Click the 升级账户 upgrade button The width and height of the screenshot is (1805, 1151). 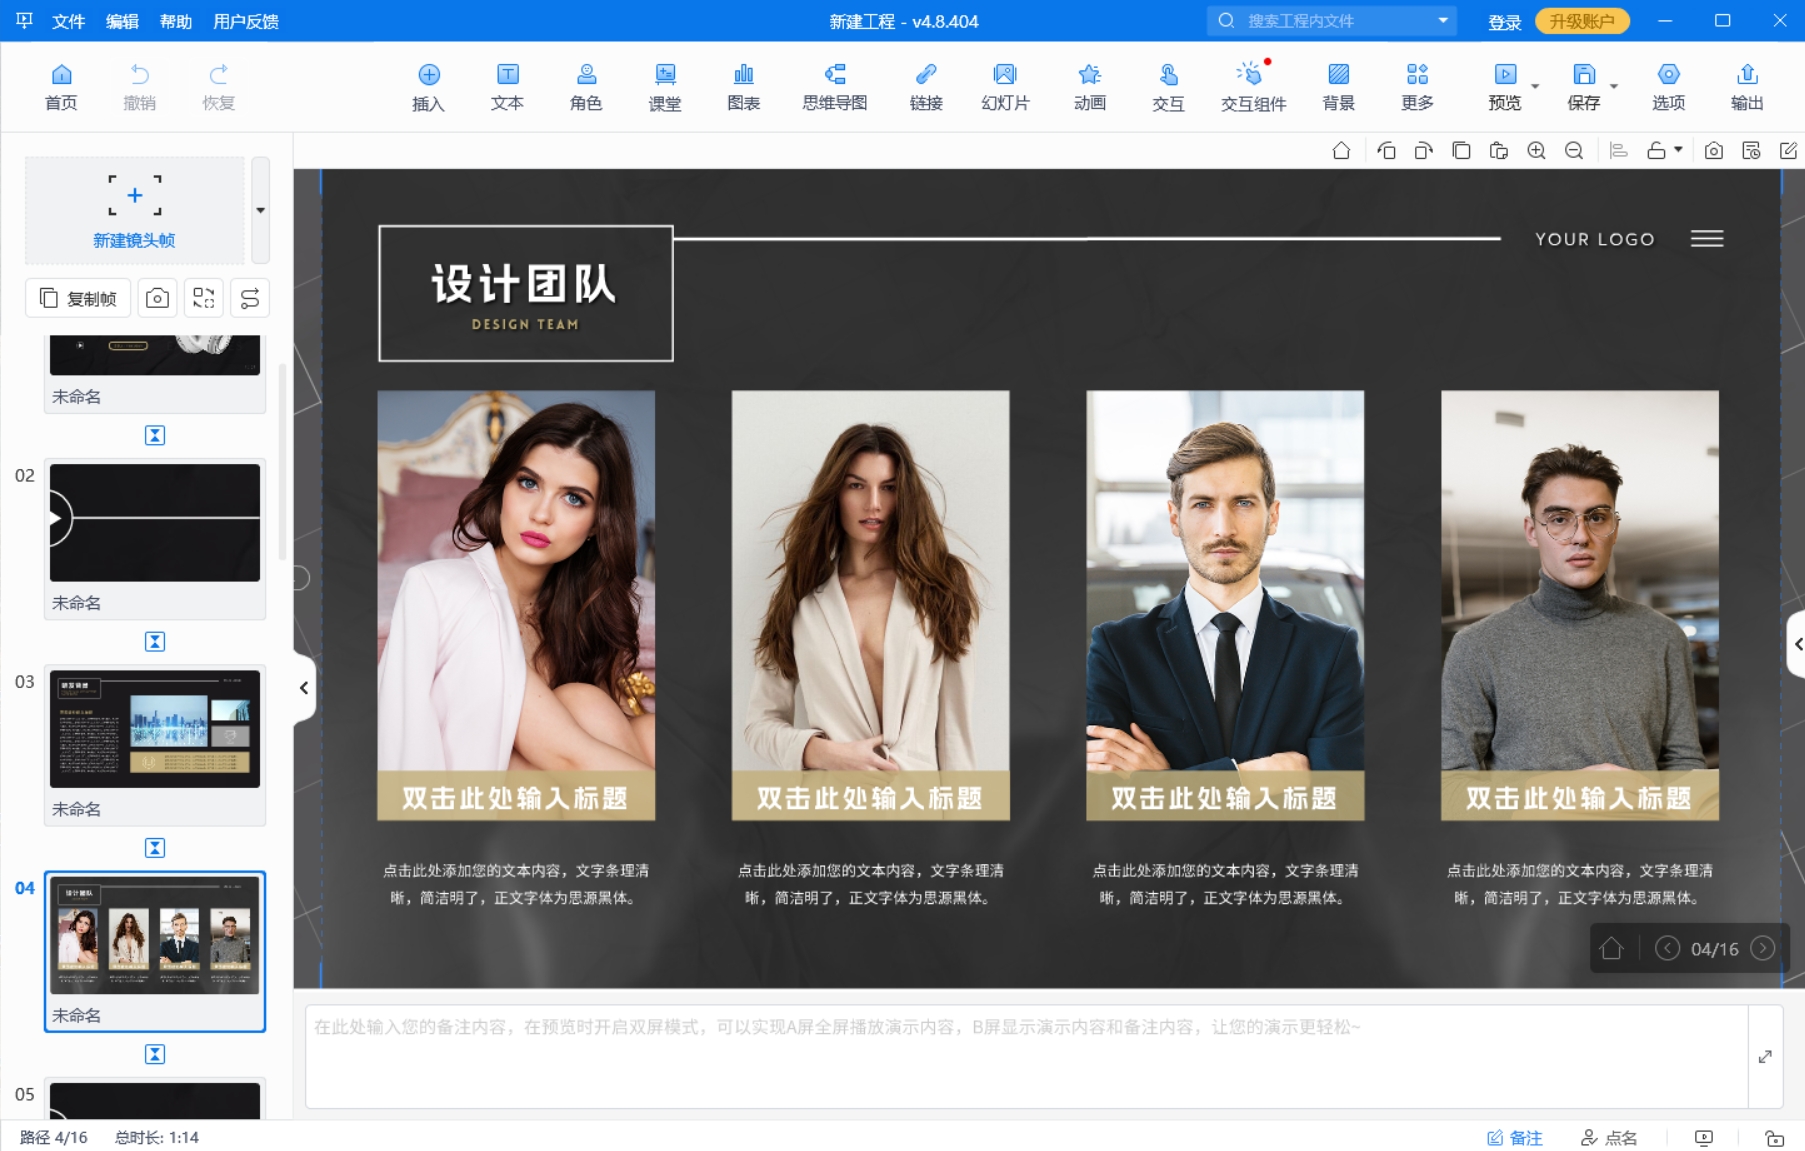pyautogui.click(x=1582, y=21)
